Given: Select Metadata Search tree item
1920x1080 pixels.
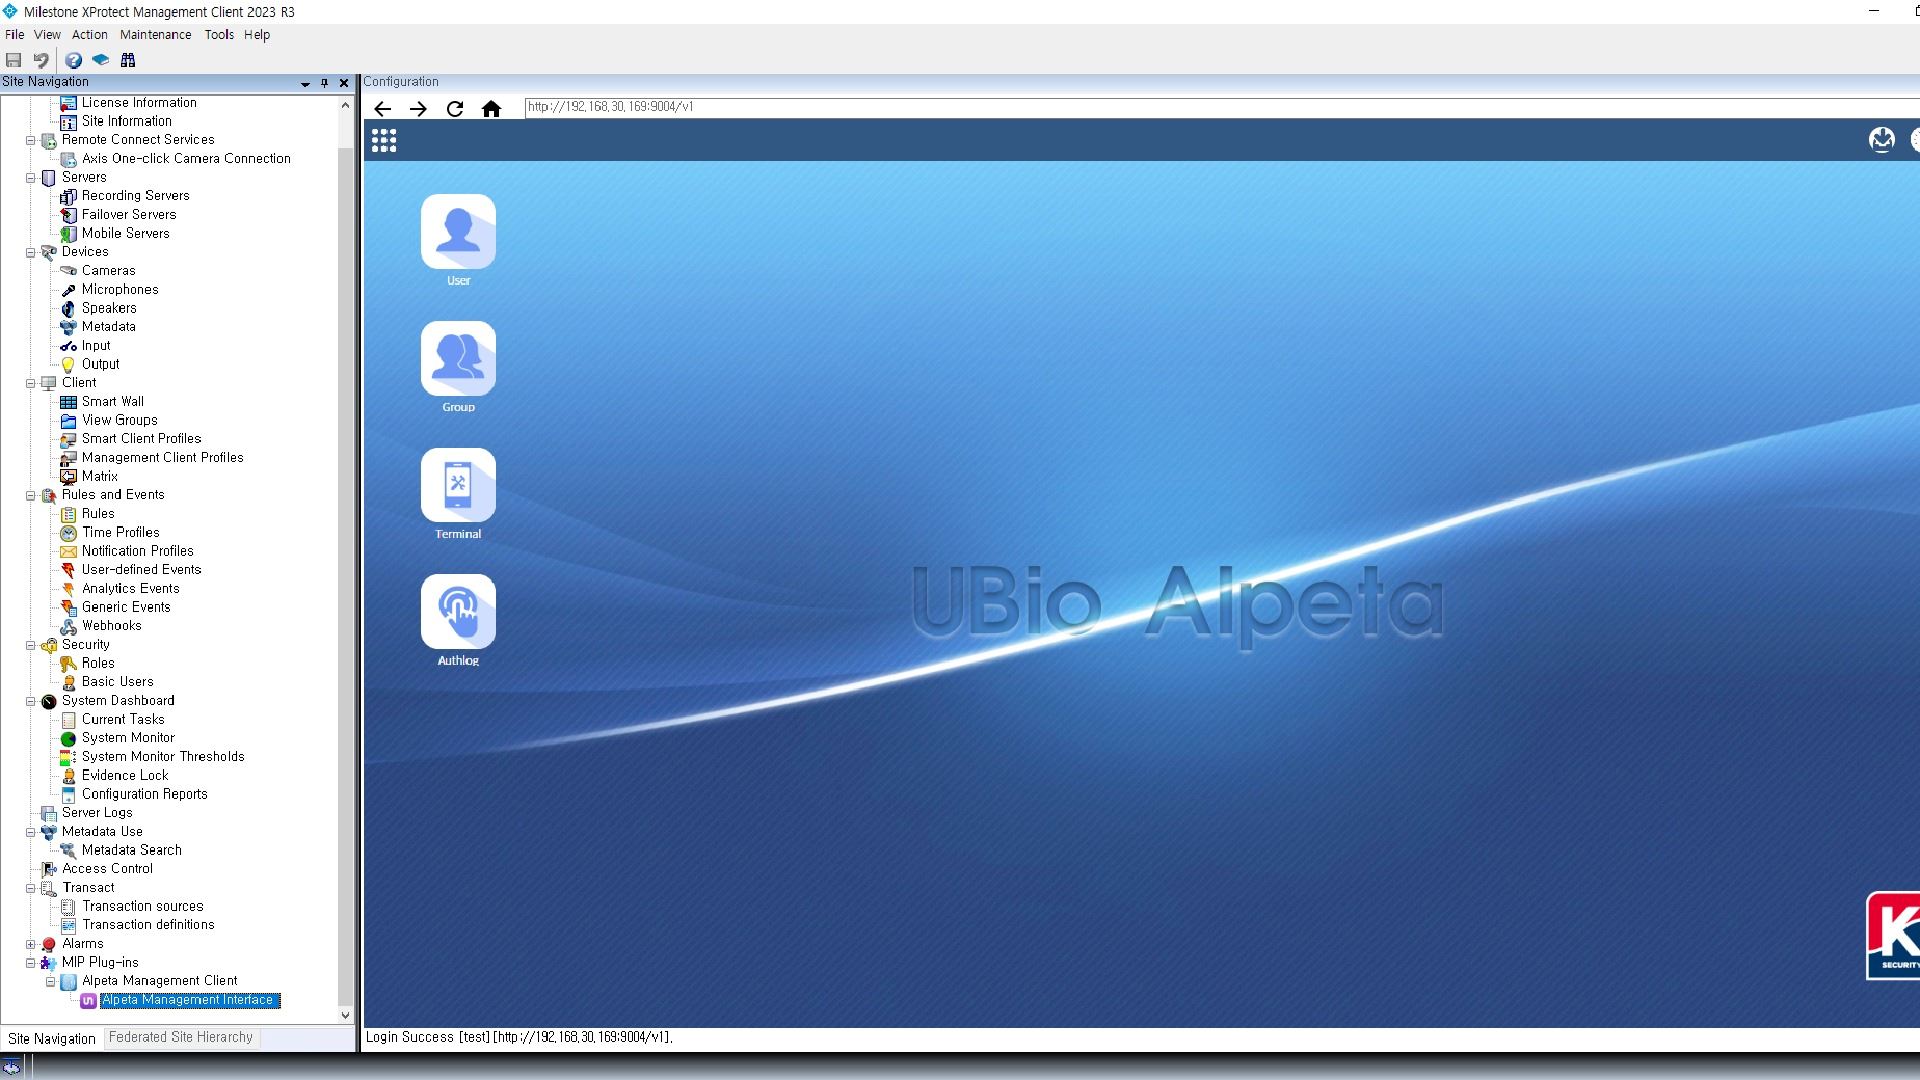Looking at the screenshot, I should pyautogui.click(x=131, y=850).
